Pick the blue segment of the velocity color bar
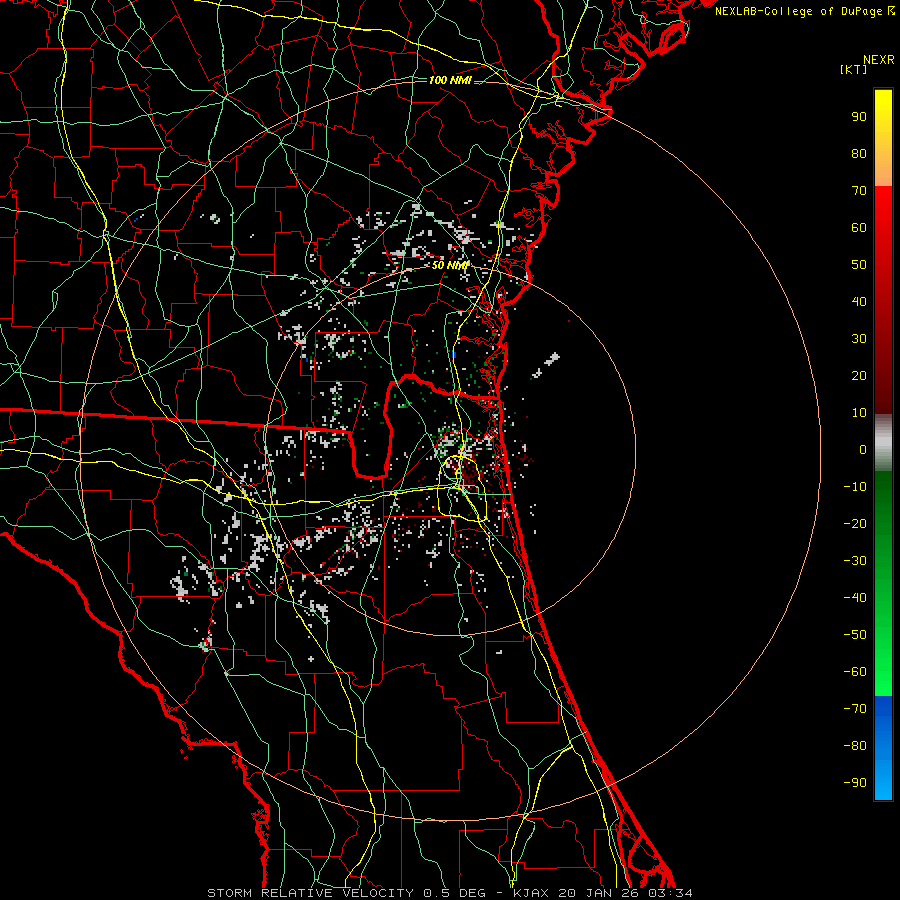 coord(883,748)
